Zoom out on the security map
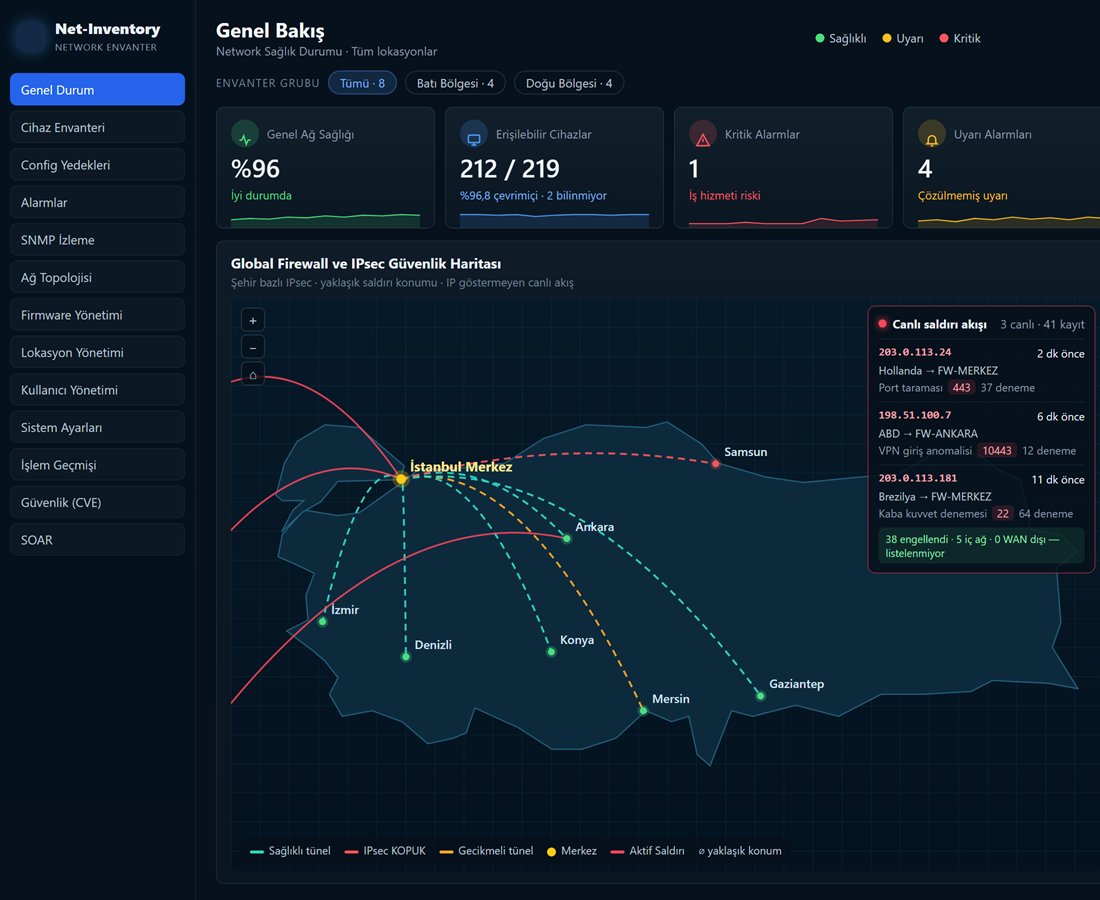Screen dimensions: 1100x900 coord(253,347)
